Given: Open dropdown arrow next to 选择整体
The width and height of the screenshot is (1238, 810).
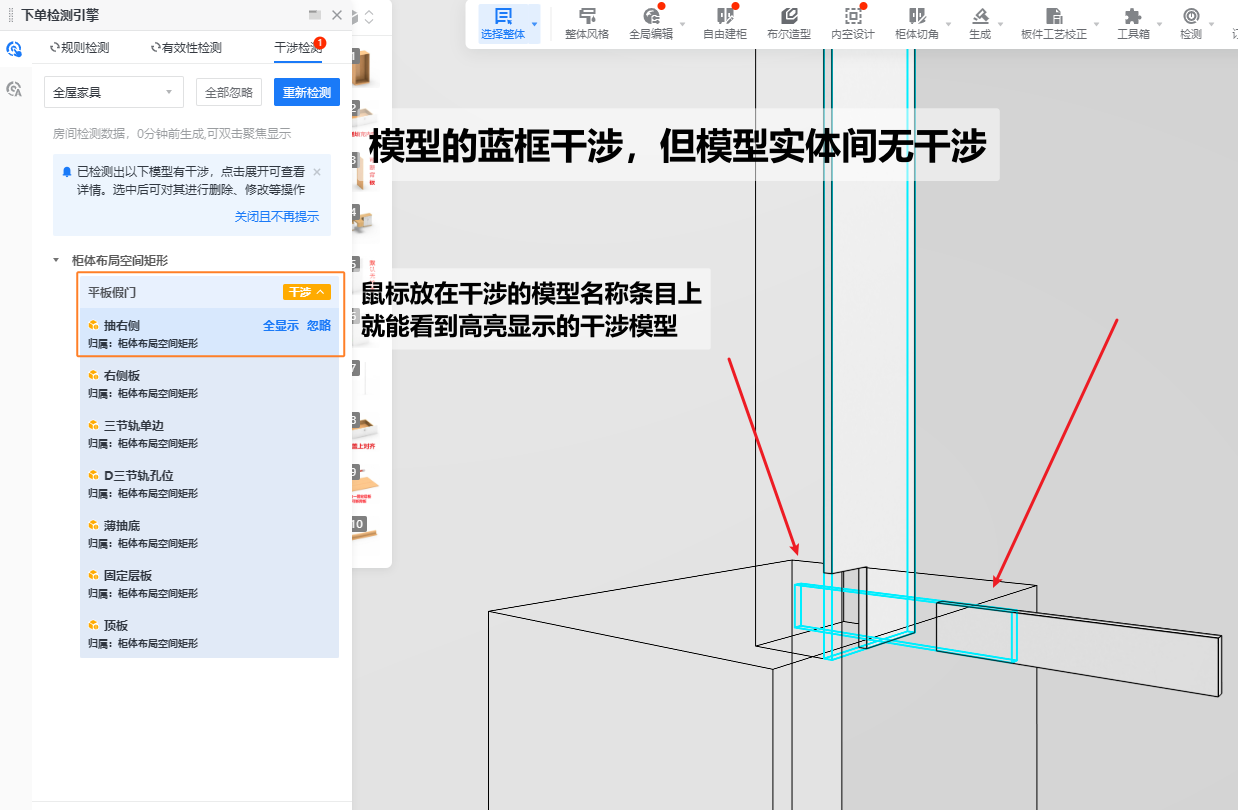Looking at the screenshot, I should coord(534,23).
